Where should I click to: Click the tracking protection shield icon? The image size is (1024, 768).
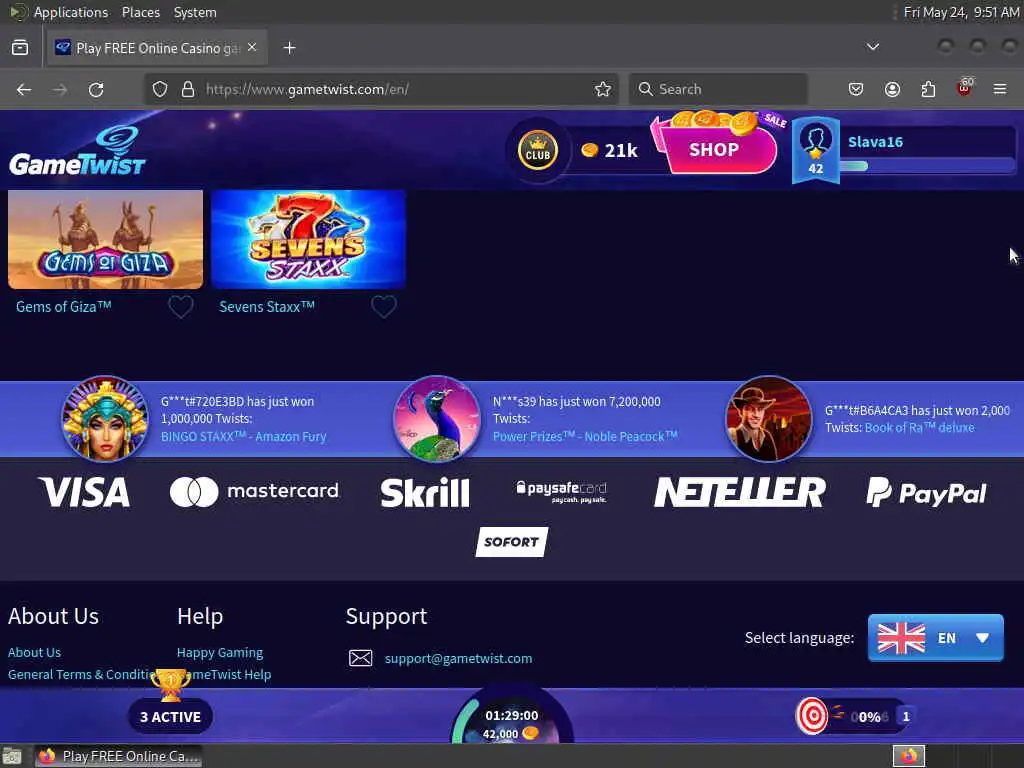click(x=159, y=89)
